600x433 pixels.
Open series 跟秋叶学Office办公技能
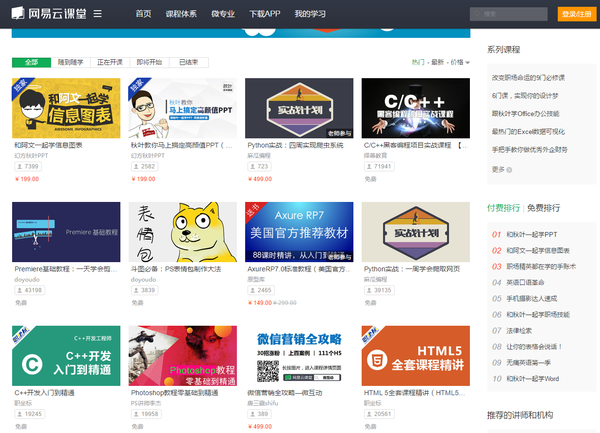[x=525, y=114]
